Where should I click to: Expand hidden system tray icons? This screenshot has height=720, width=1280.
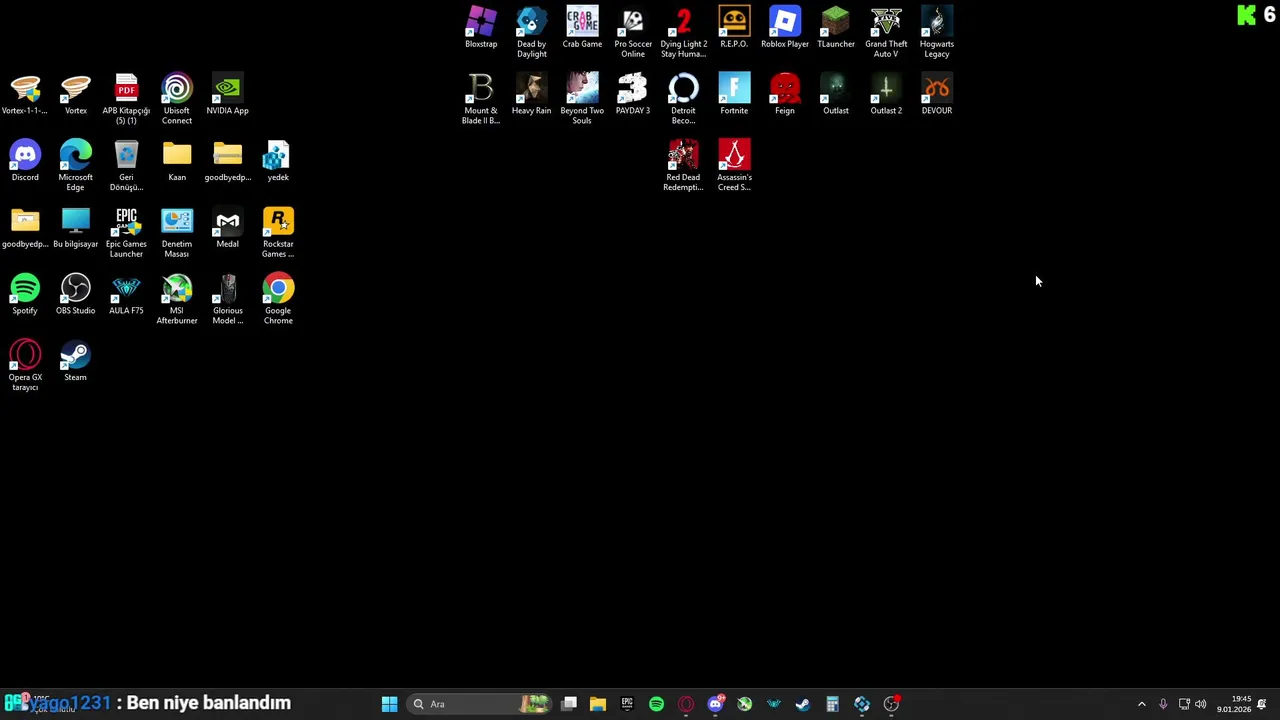[1142, 704]
